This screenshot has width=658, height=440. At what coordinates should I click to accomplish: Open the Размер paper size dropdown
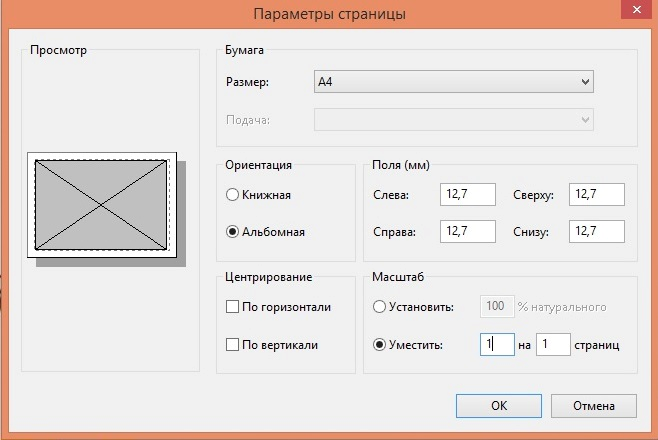click(454, 82)
